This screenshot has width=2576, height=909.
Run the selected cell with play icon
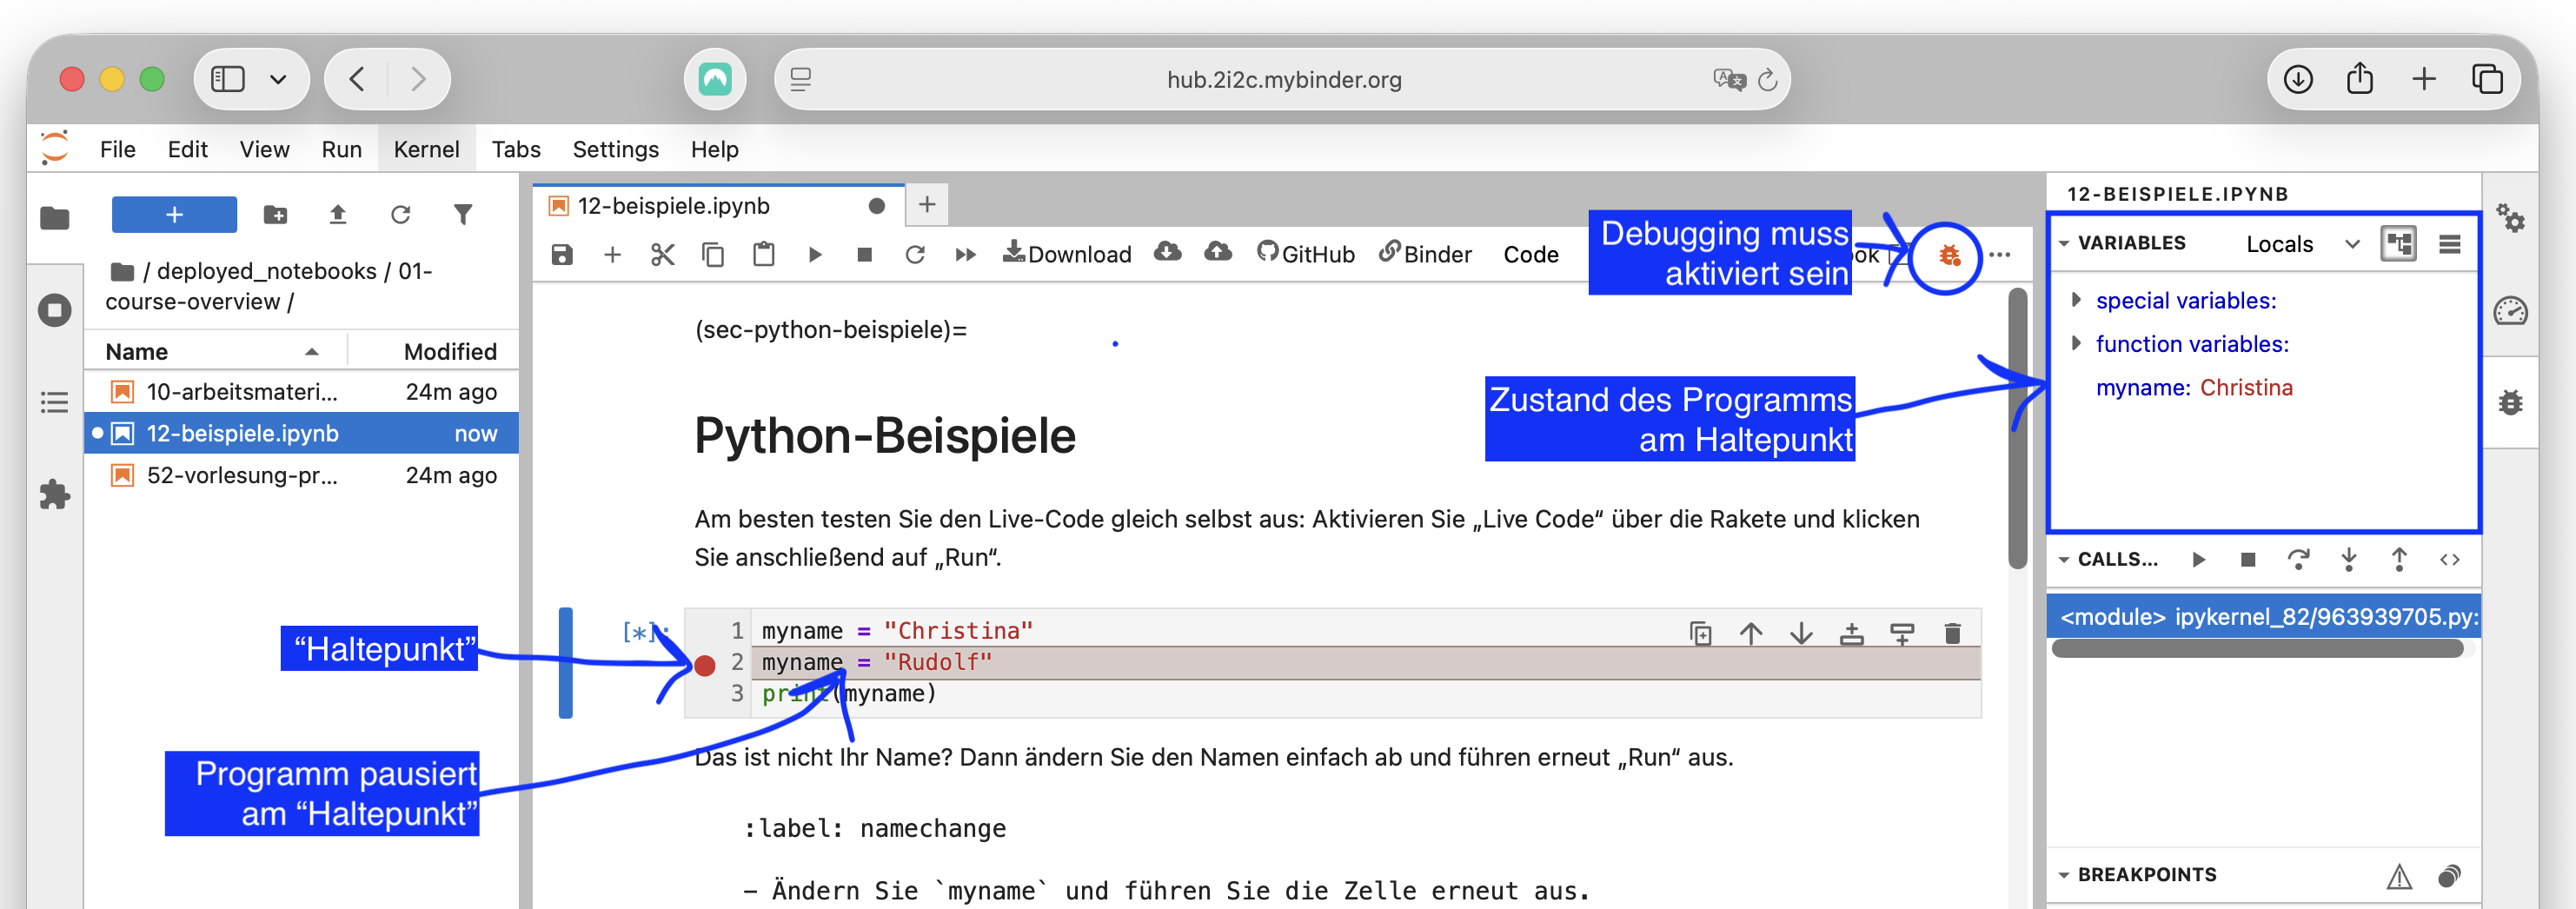815,255
